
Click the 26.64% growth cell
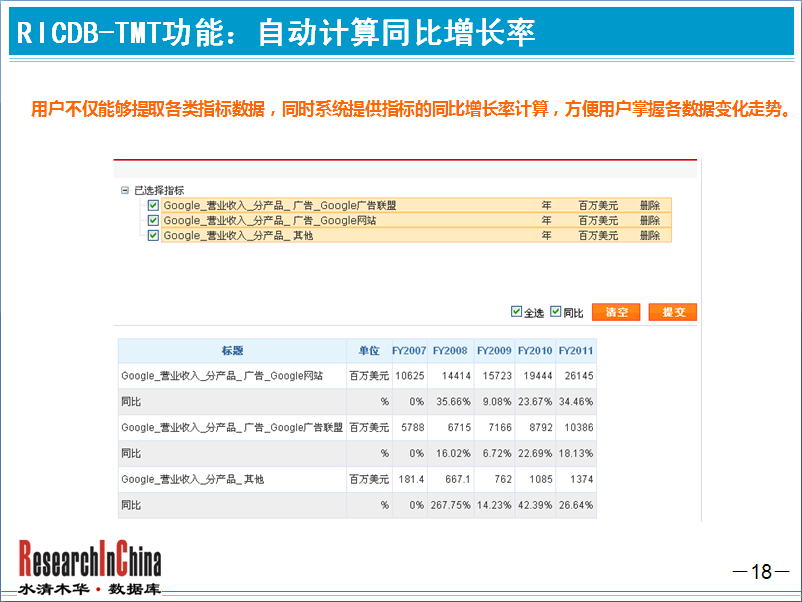pyautogui.click(x=576, y=505)
